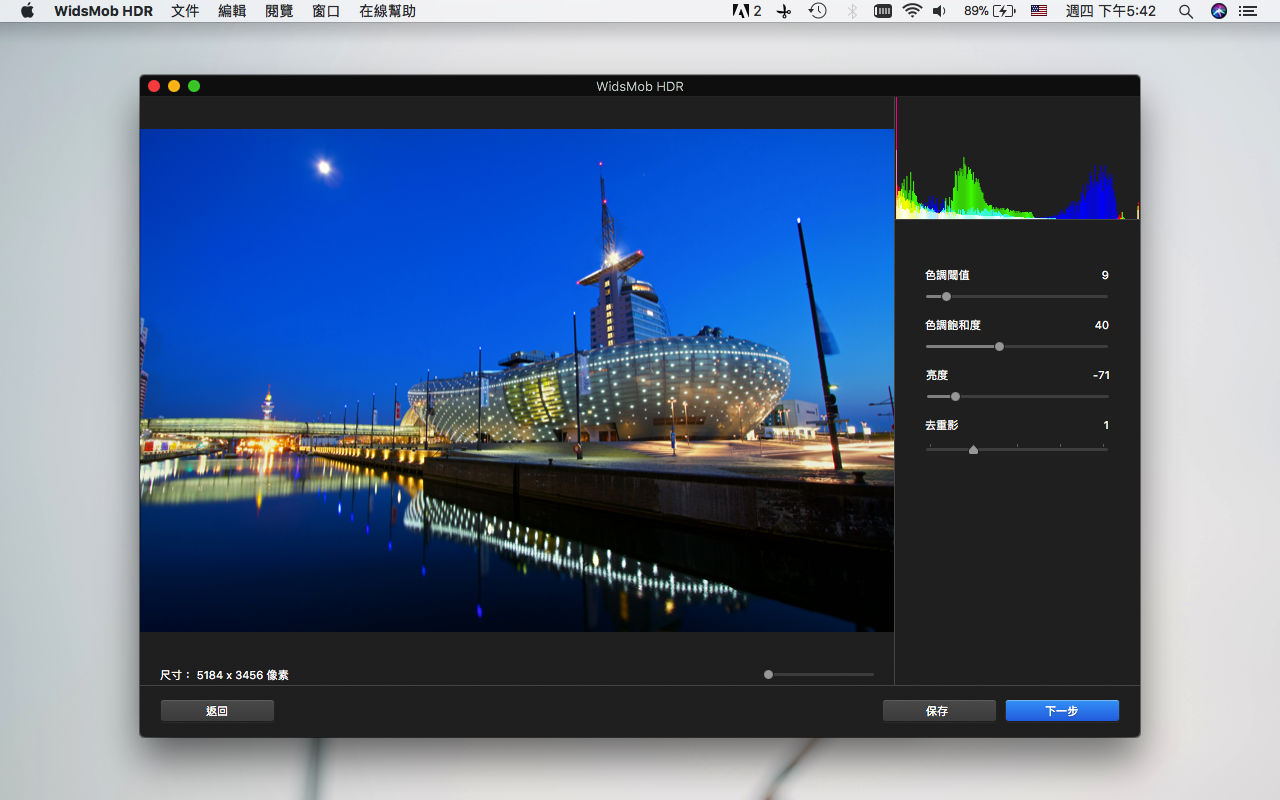
Task: Click the volume speaker icon
Action: pyautogui.click(x=939, y=11)
